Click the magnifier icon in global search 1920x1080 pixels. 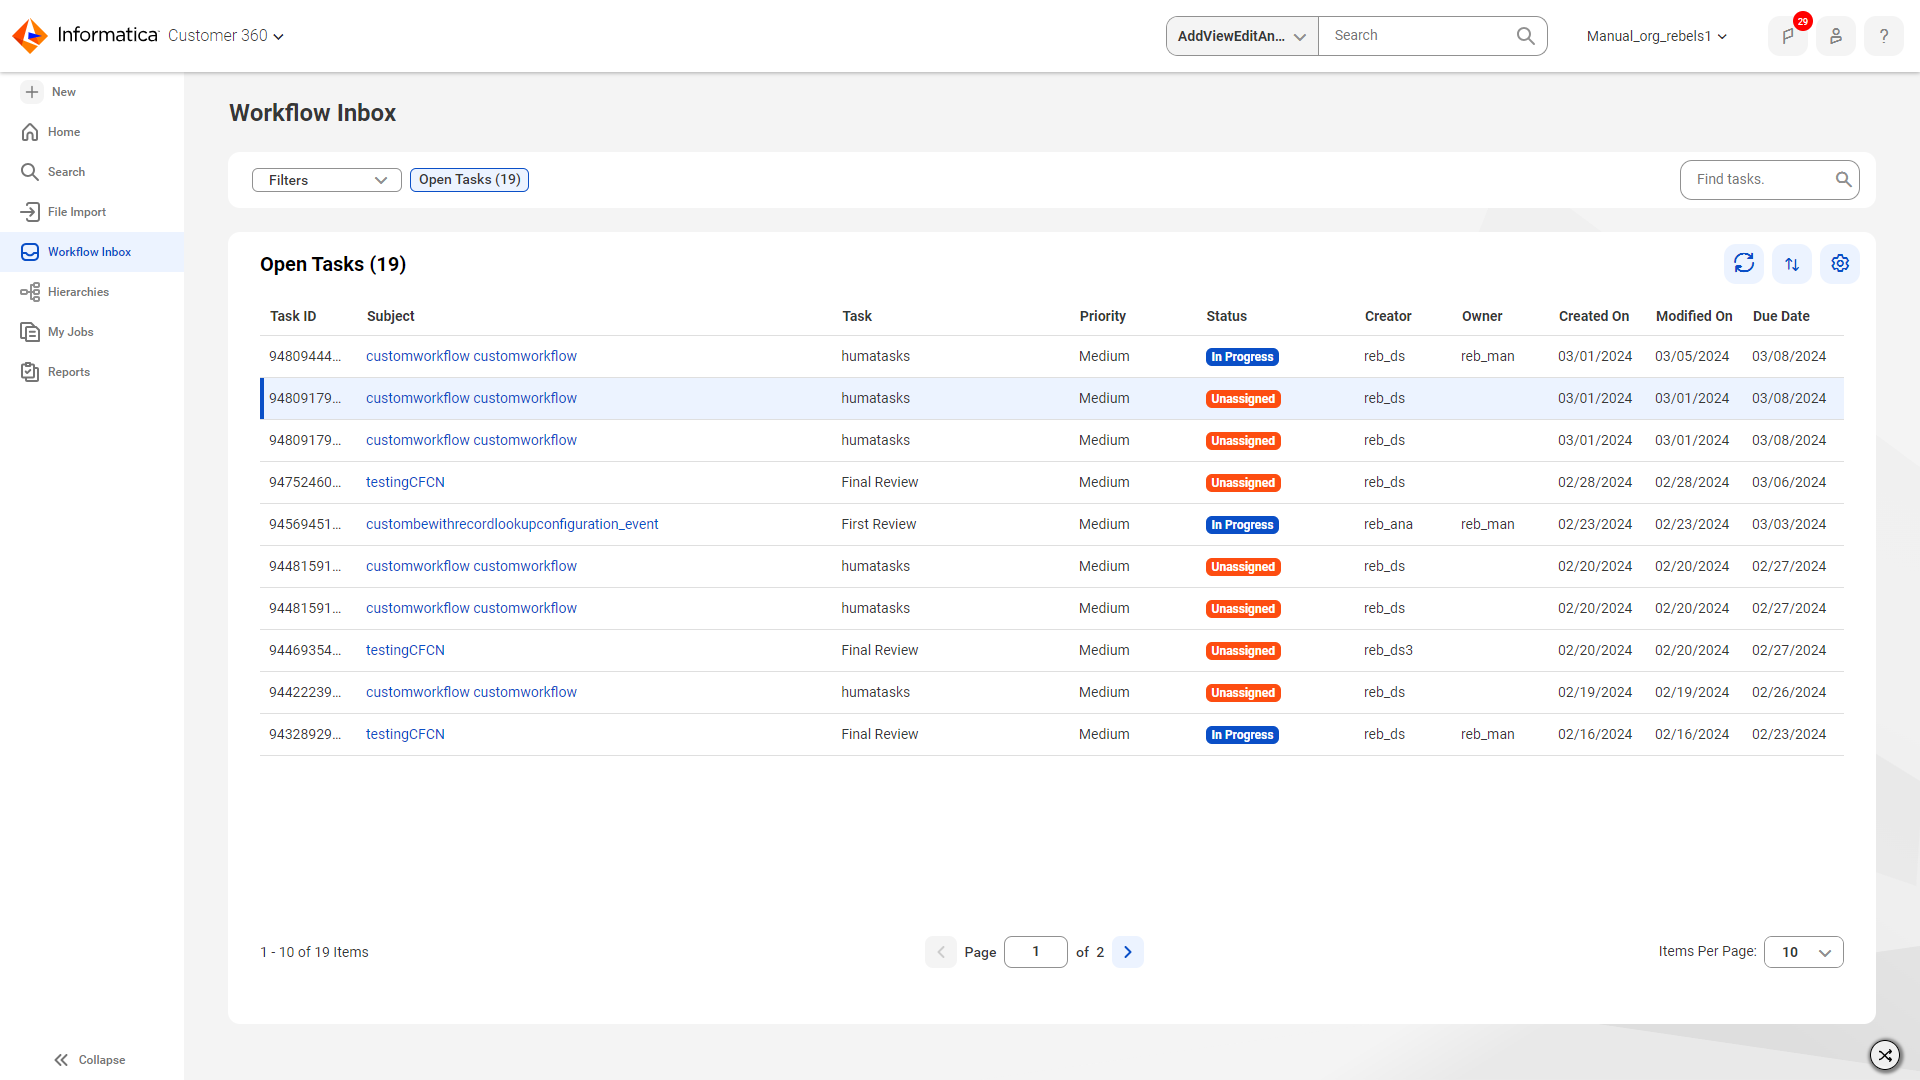(x=1526, y=36)
